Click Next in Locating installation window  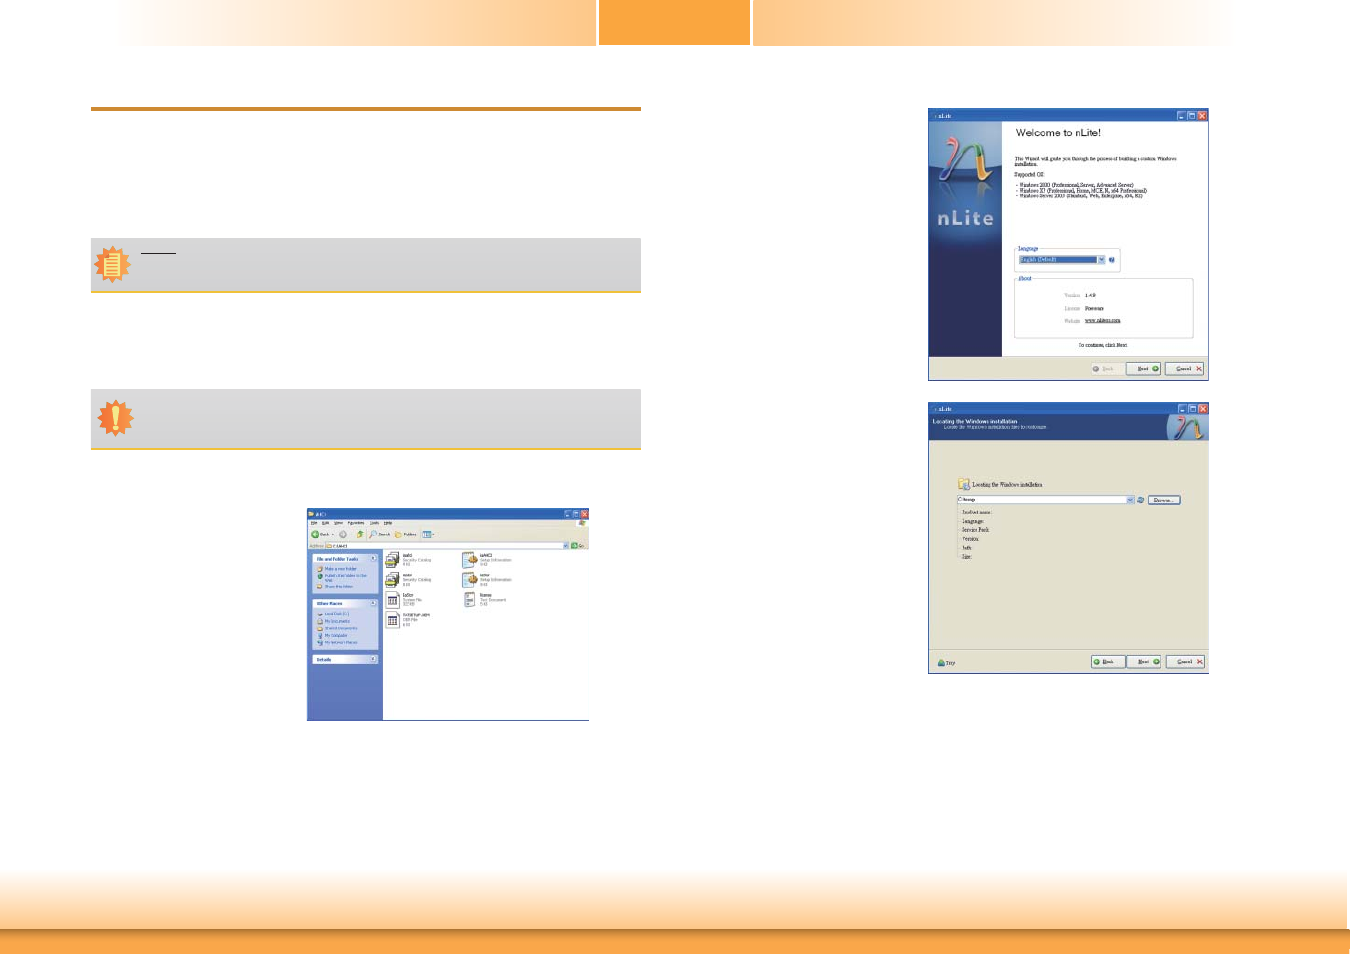coord(1143,662)
